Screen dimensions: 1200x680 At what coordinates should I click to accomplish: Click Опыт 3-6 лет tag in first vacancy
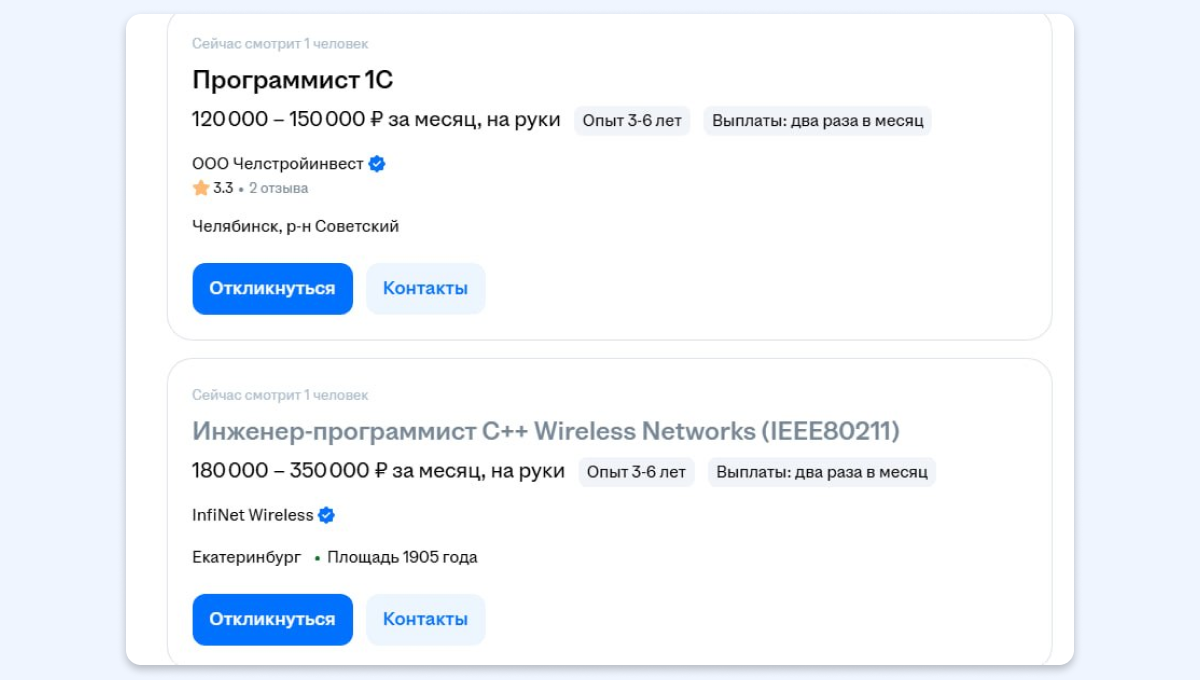click(632, 121)
